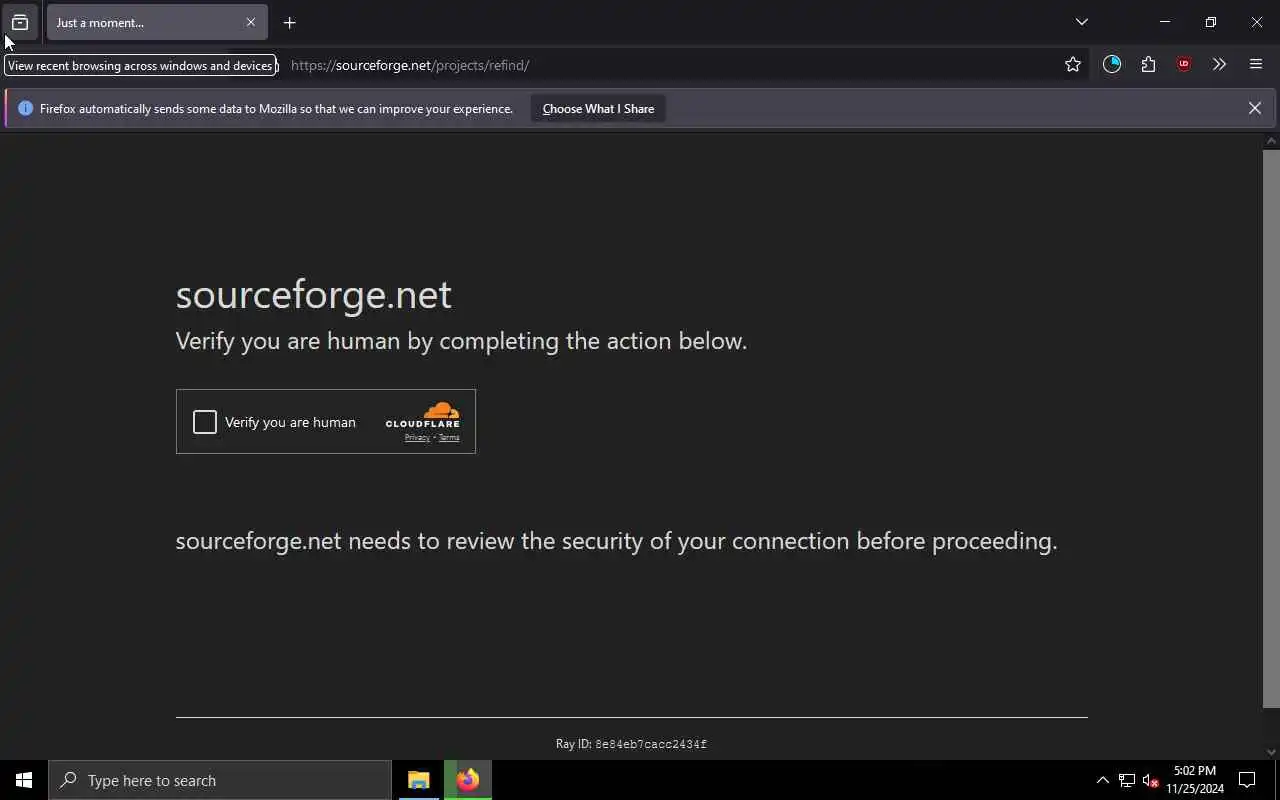Click the 'sourceforge.net' page heading
Screen dimensions: 1280x800
pos(313,294)
